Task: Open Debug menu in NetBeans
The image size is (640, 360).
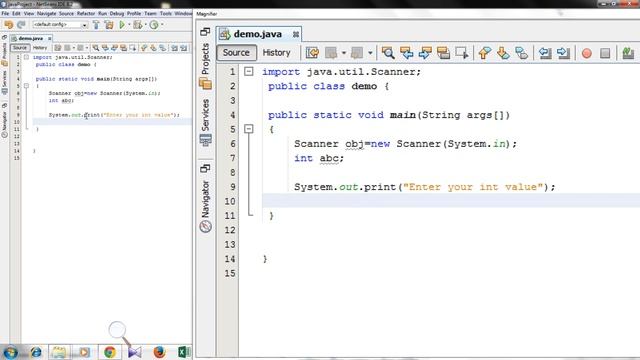Action: pyautogui.click(x=116, y=13)
